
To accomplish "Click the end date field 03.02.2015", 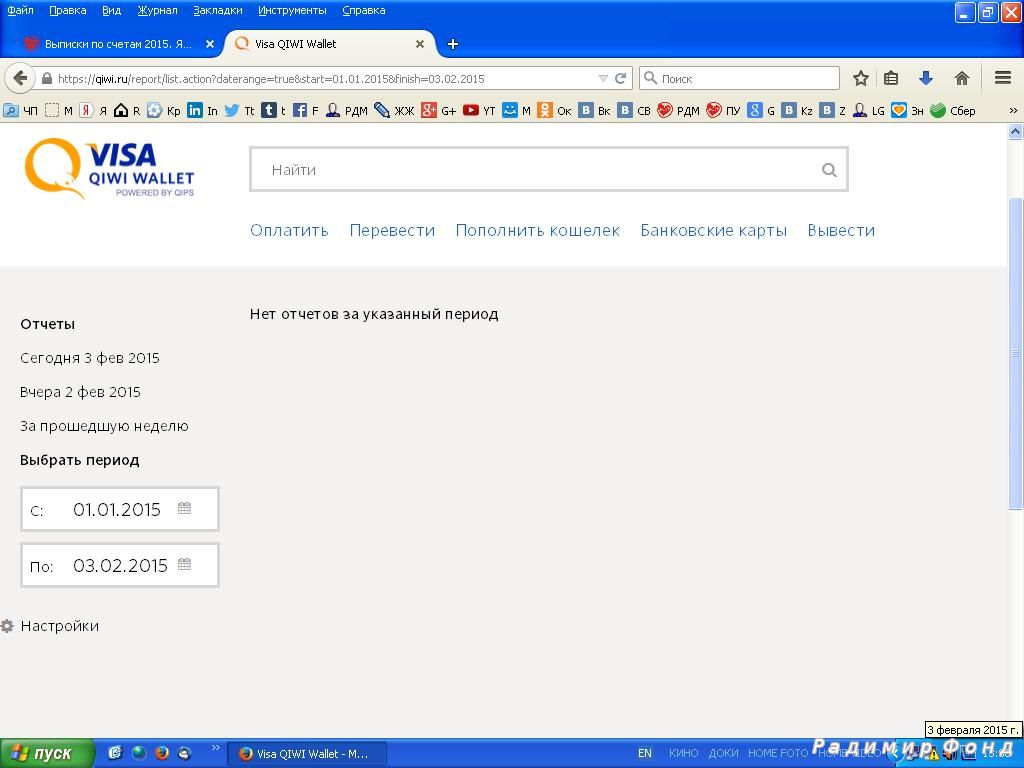I will (120, 565).
